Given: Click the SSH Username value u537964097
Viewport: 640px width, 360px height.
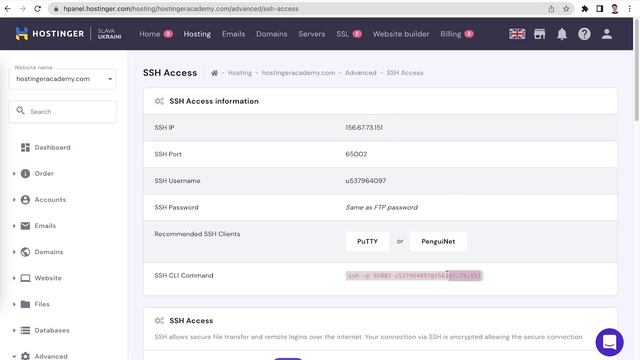Looking at the screenshot, I should pos(365,180).
